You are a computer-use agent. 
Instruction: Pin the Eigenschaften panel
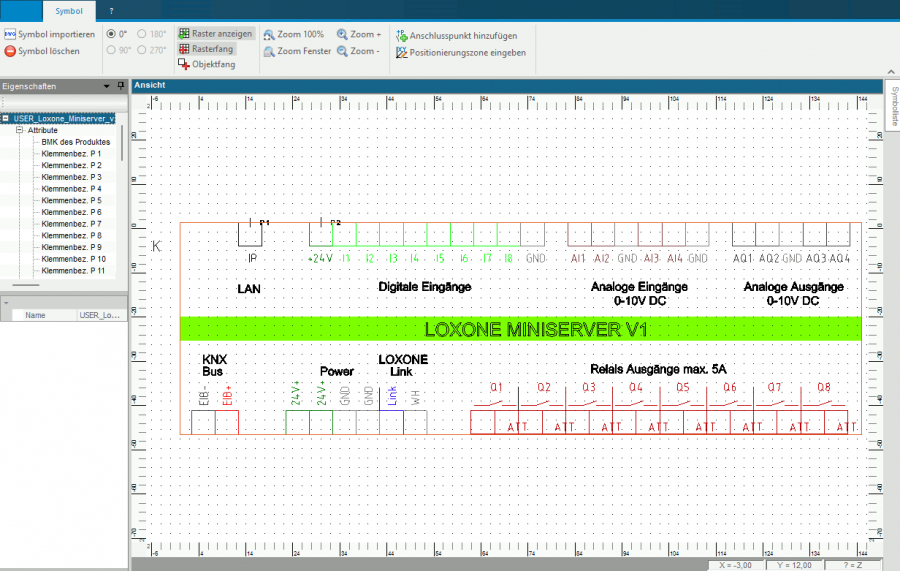tap(121, 86)
